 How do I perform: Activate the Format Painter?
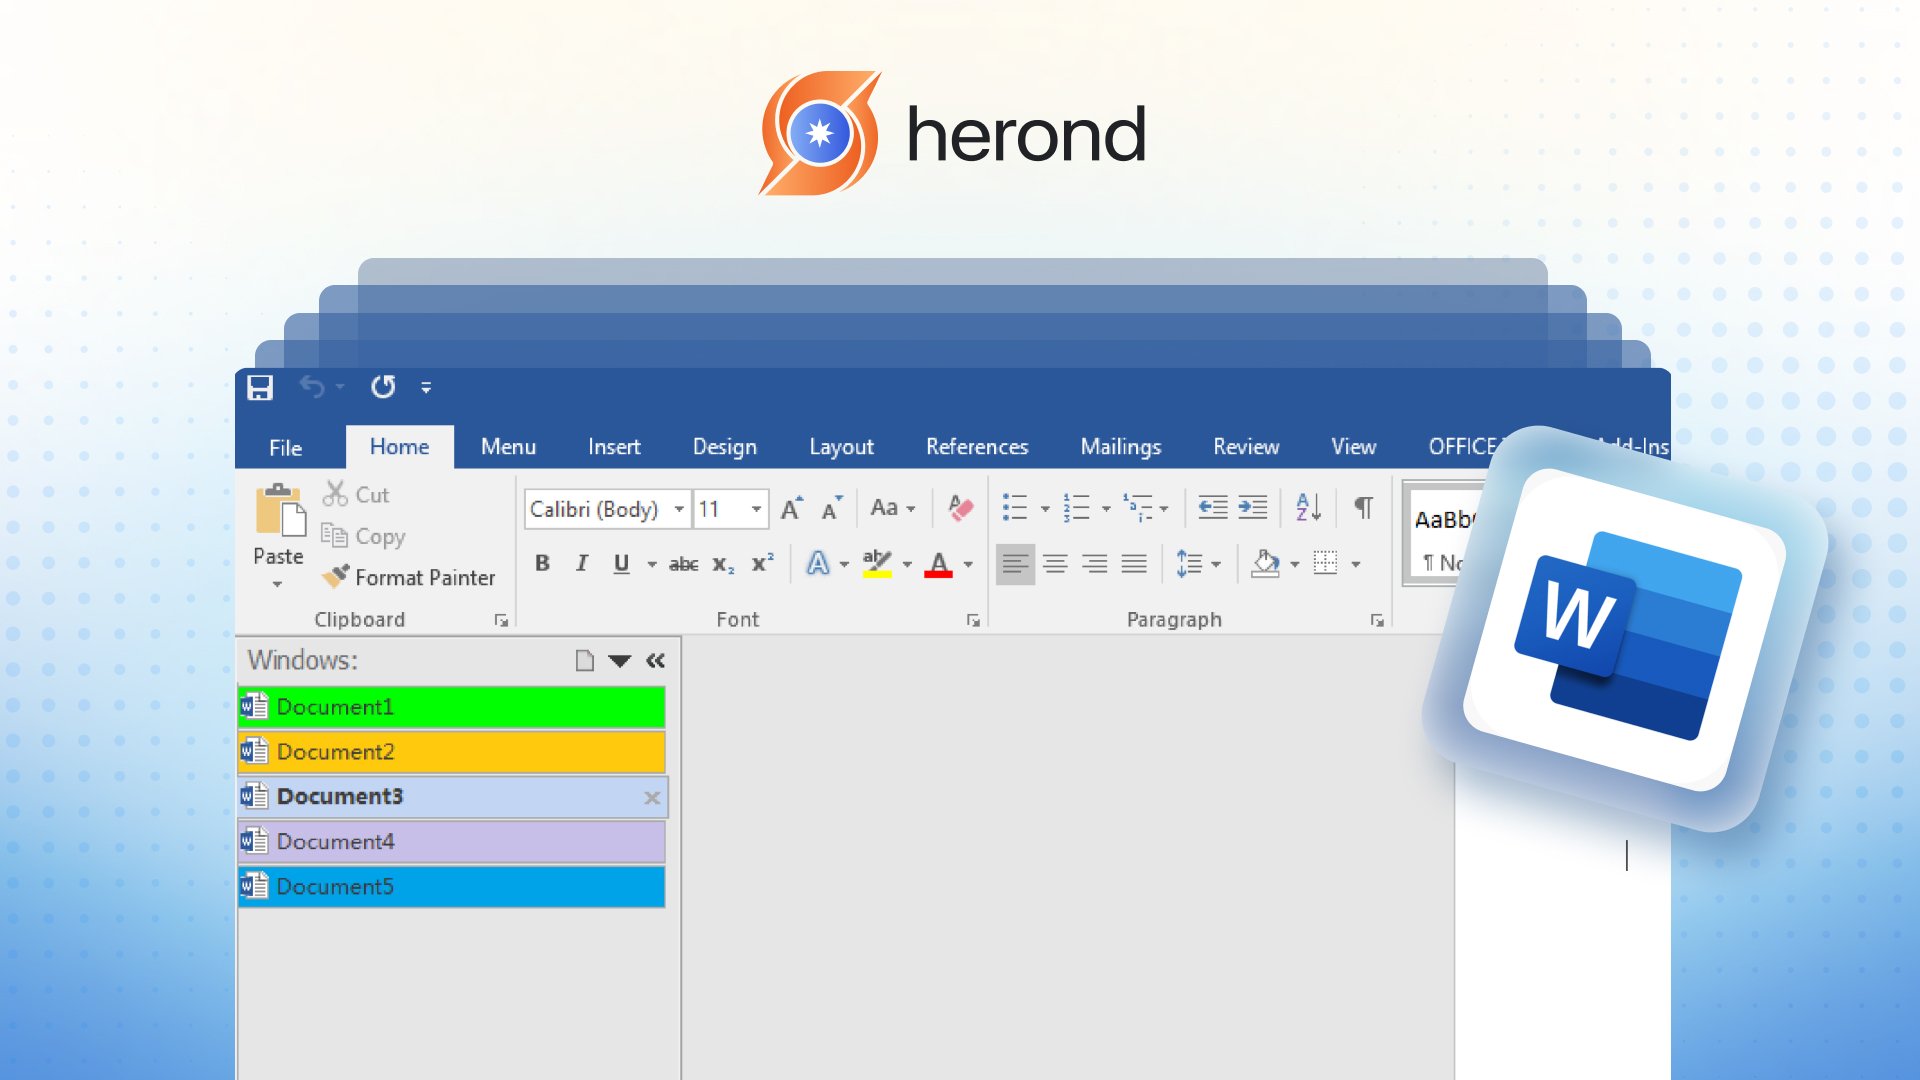(x=408, y=577)
